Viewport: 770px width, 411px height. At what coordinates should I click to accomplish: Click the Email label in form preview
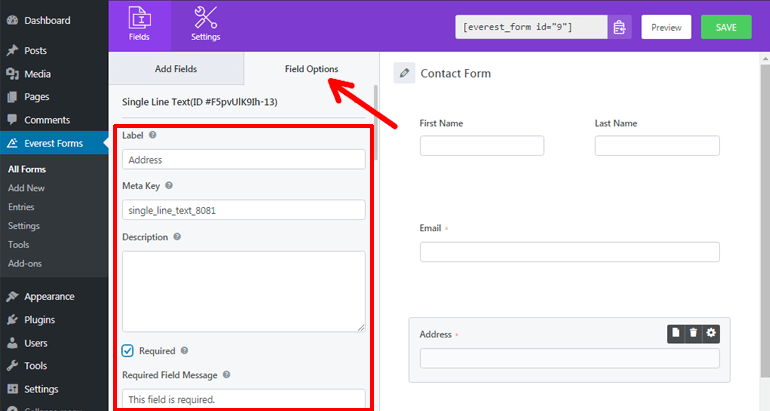pyautogui.click(x=430, y=228)
